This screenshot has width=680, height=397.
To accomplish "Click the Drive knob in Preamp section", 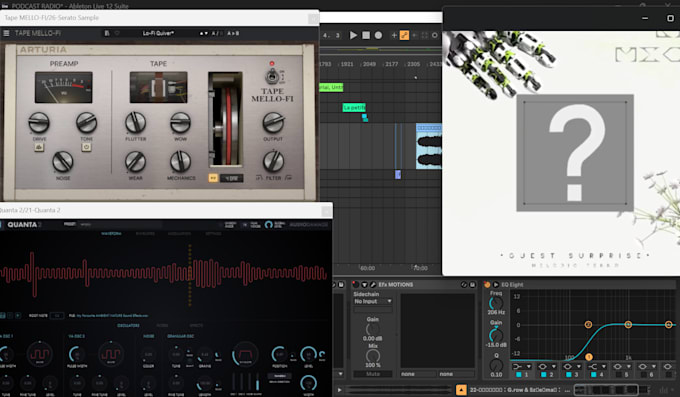I will (x=39, y=123).
